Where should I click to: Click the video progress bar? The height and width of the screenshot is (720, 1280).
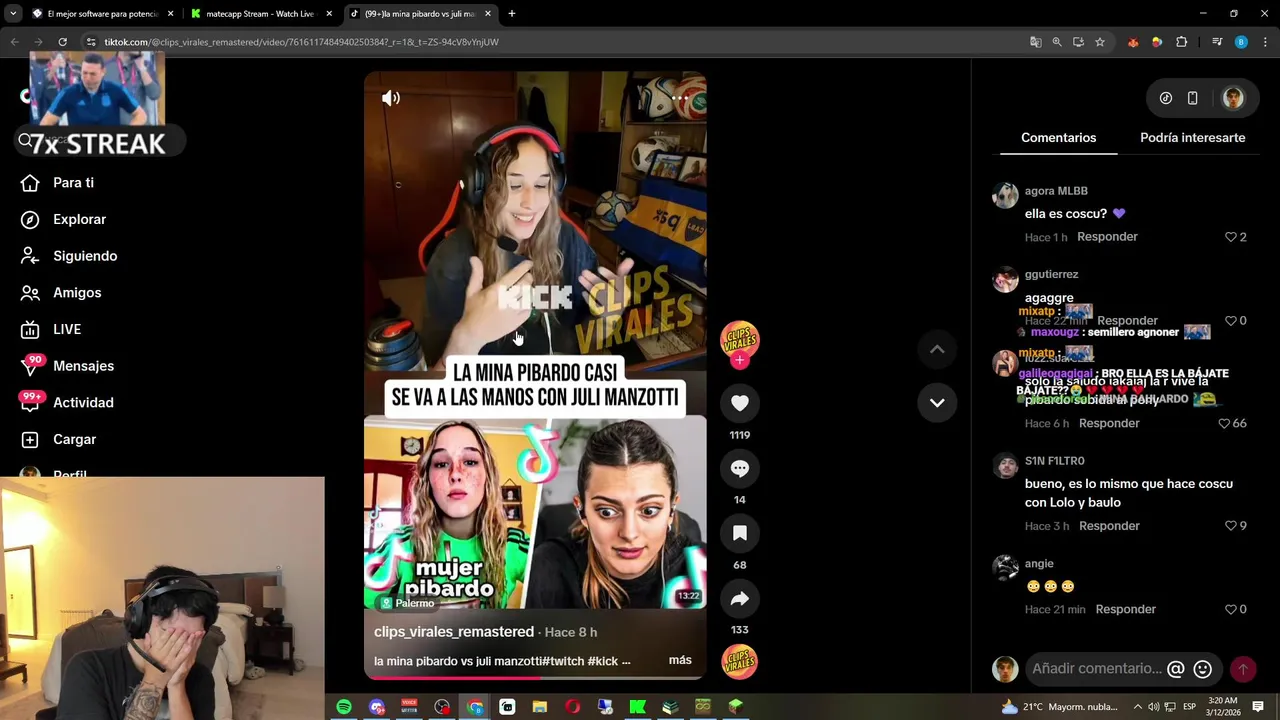tap(535, 678)
